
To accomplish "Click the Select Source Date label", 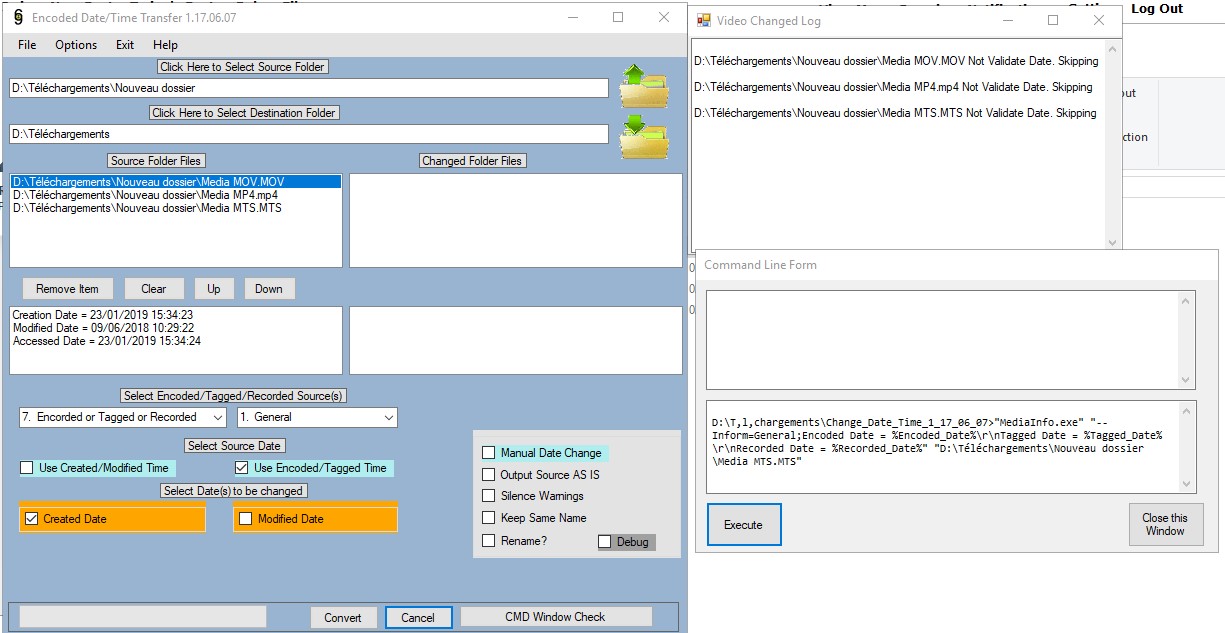I will tap(235, 446).
